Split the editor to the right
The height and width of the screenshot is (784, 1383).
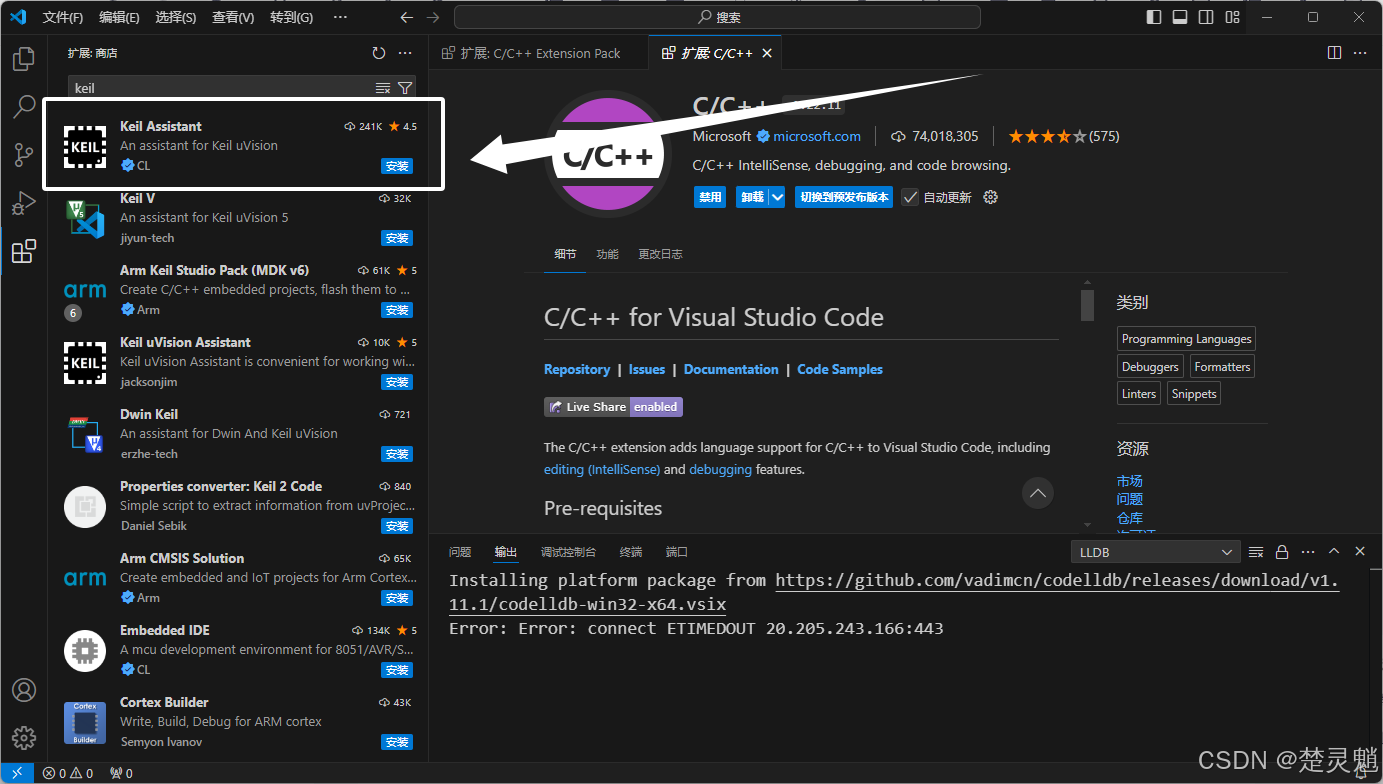1334,53
